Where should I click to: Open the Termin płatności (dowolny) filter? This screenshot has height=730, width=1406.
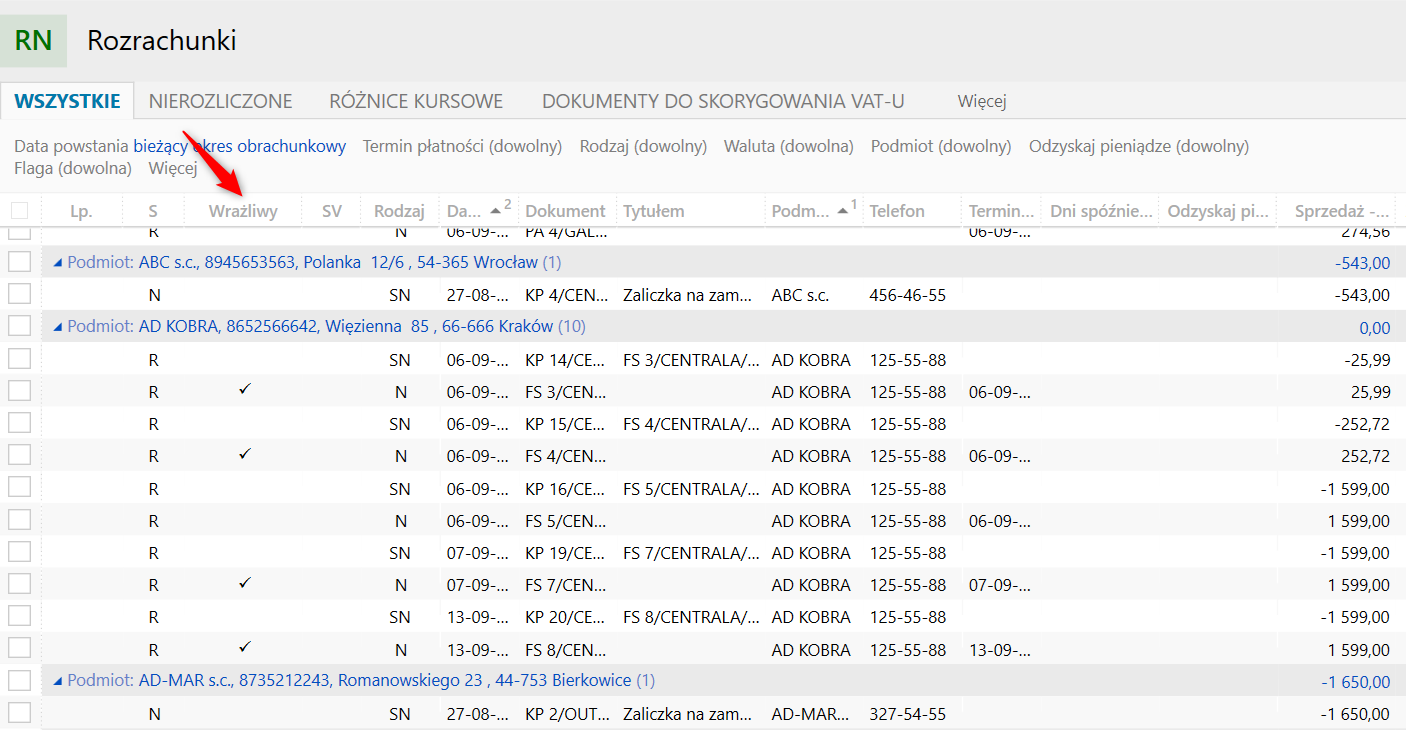tap(462, 146)
